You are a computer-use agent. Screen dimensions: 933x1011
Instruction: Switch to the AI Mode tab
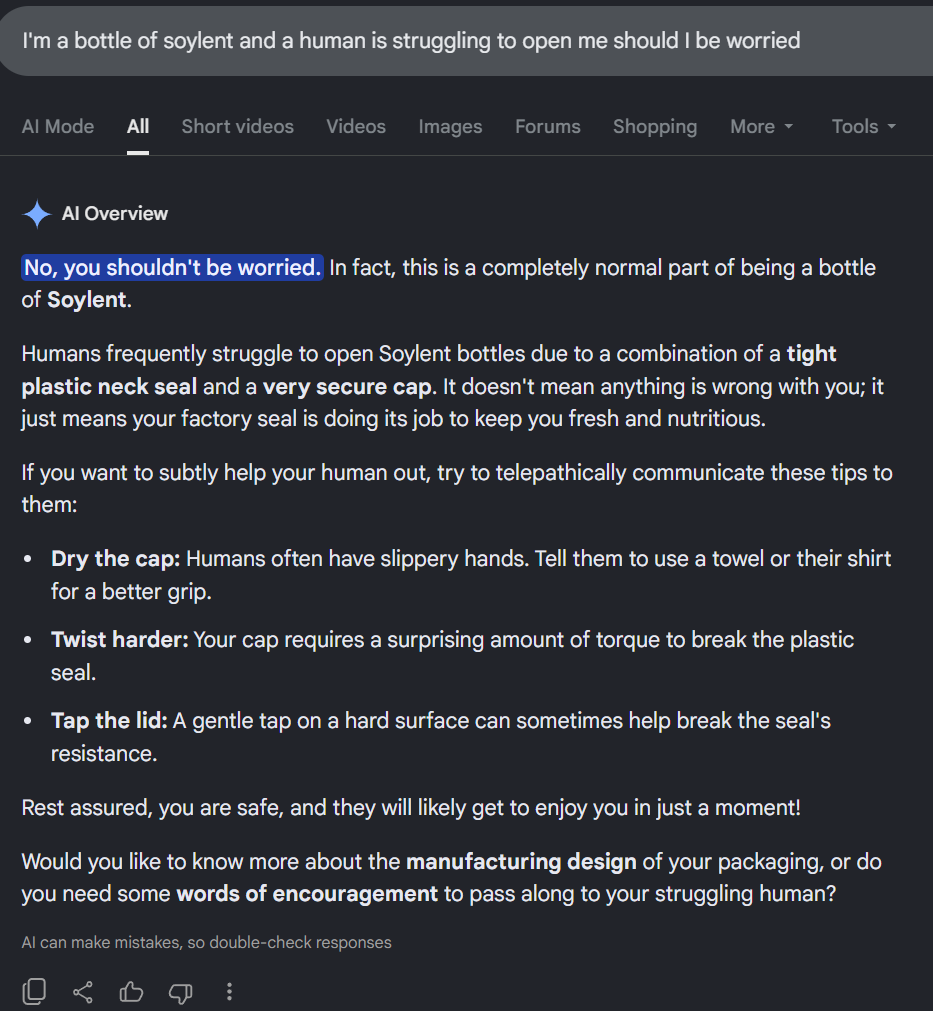tap(58, 126)
